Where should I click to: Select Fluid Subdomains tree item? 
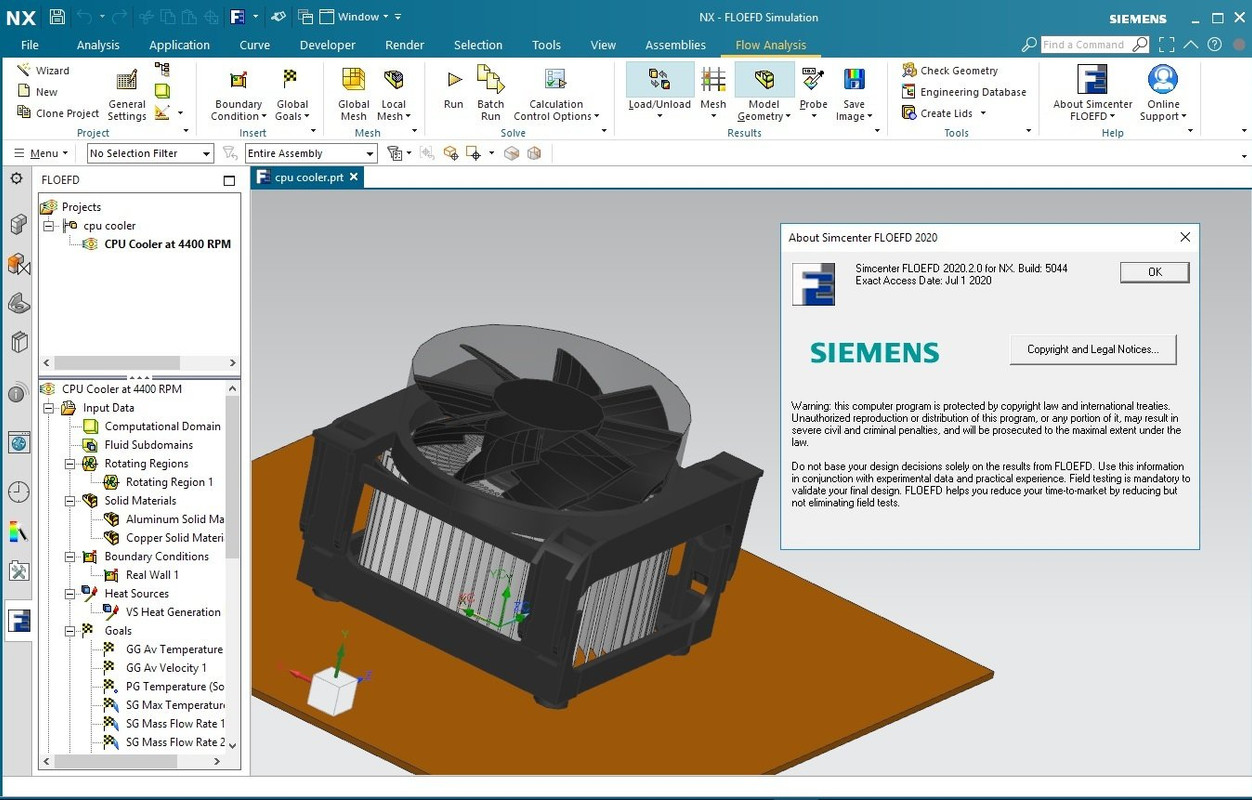tap(138, 445)
